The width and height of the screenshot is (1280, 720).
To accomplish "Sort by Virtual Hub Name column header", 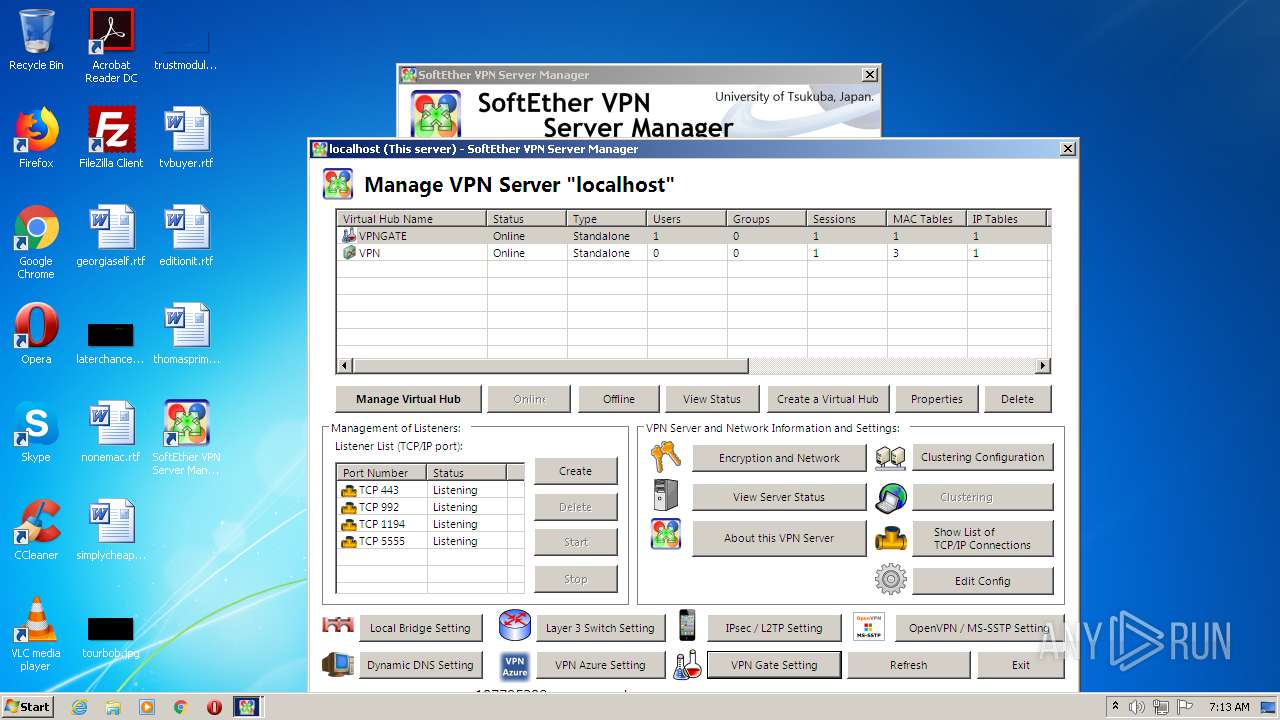I will (x=412, y=219).
